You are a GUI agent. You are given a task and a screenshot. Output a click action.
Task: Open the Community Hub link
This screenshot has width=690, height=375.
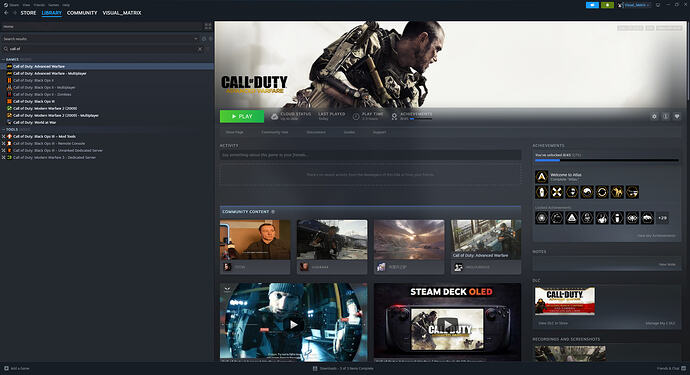click(x=275, y=132)
